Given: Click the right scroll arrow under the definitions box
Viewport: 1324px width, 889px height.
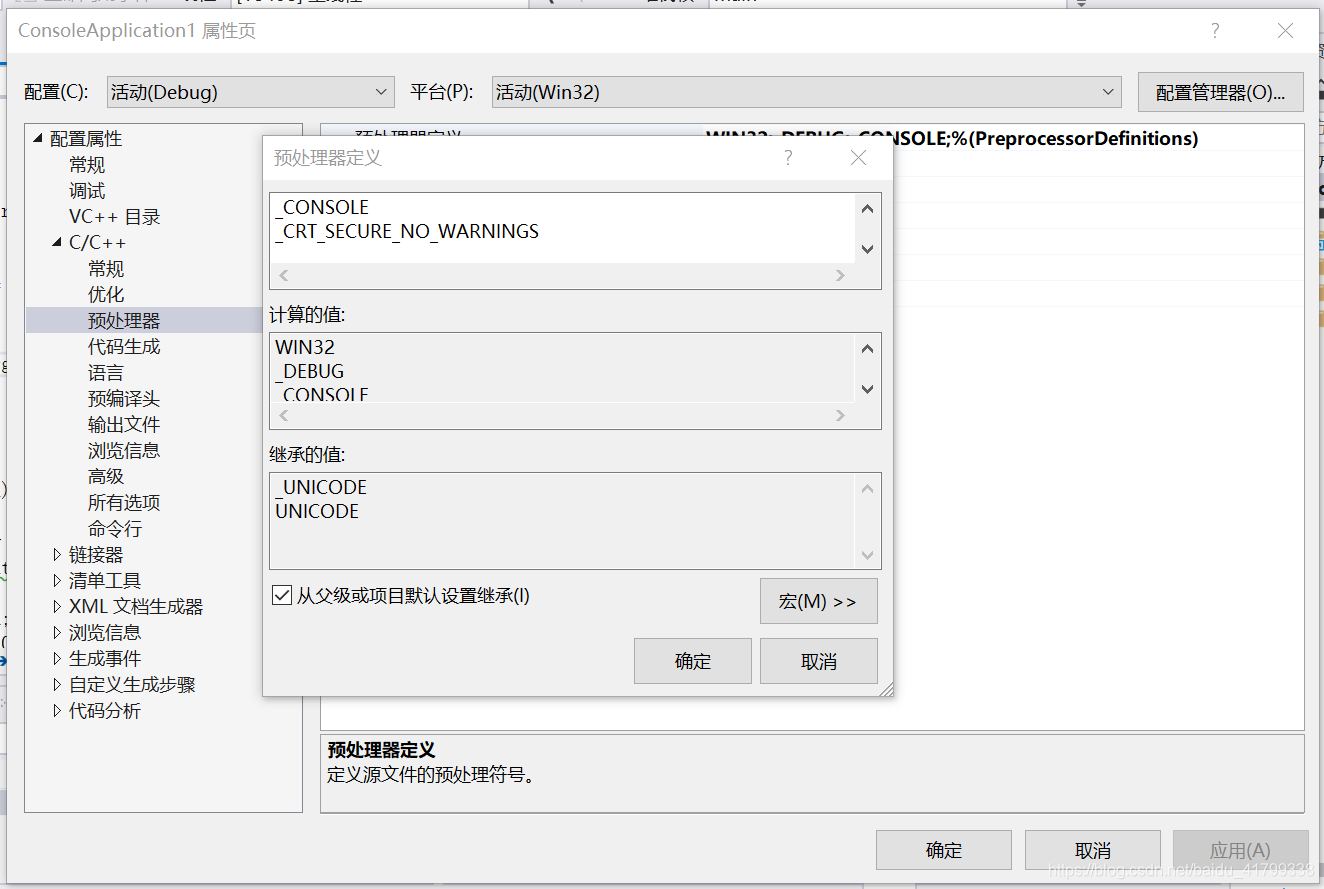Looking at the screenshot, I should [x=839, y=276].
